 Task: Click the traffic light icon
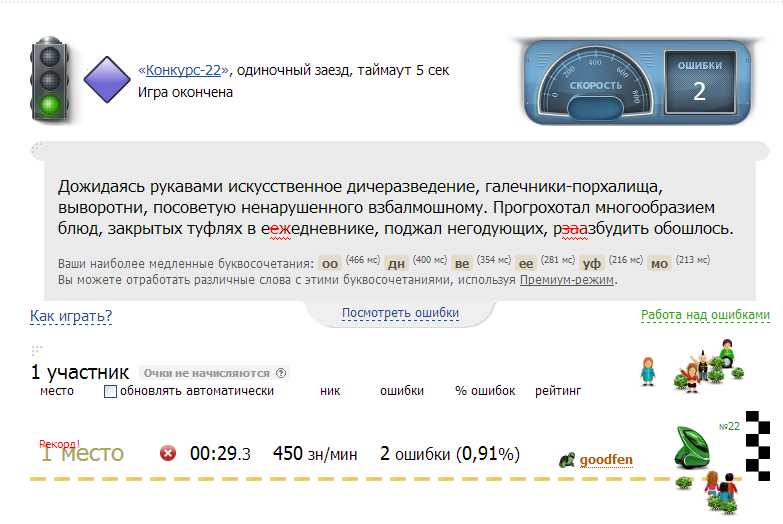pyautogui.click(x=50, y=79)
